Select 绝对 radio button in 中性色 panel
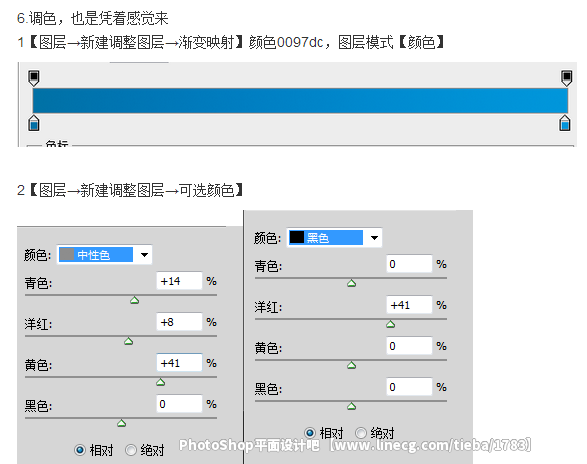The width and height of the screenshot is (587, 464). (131, 450)
